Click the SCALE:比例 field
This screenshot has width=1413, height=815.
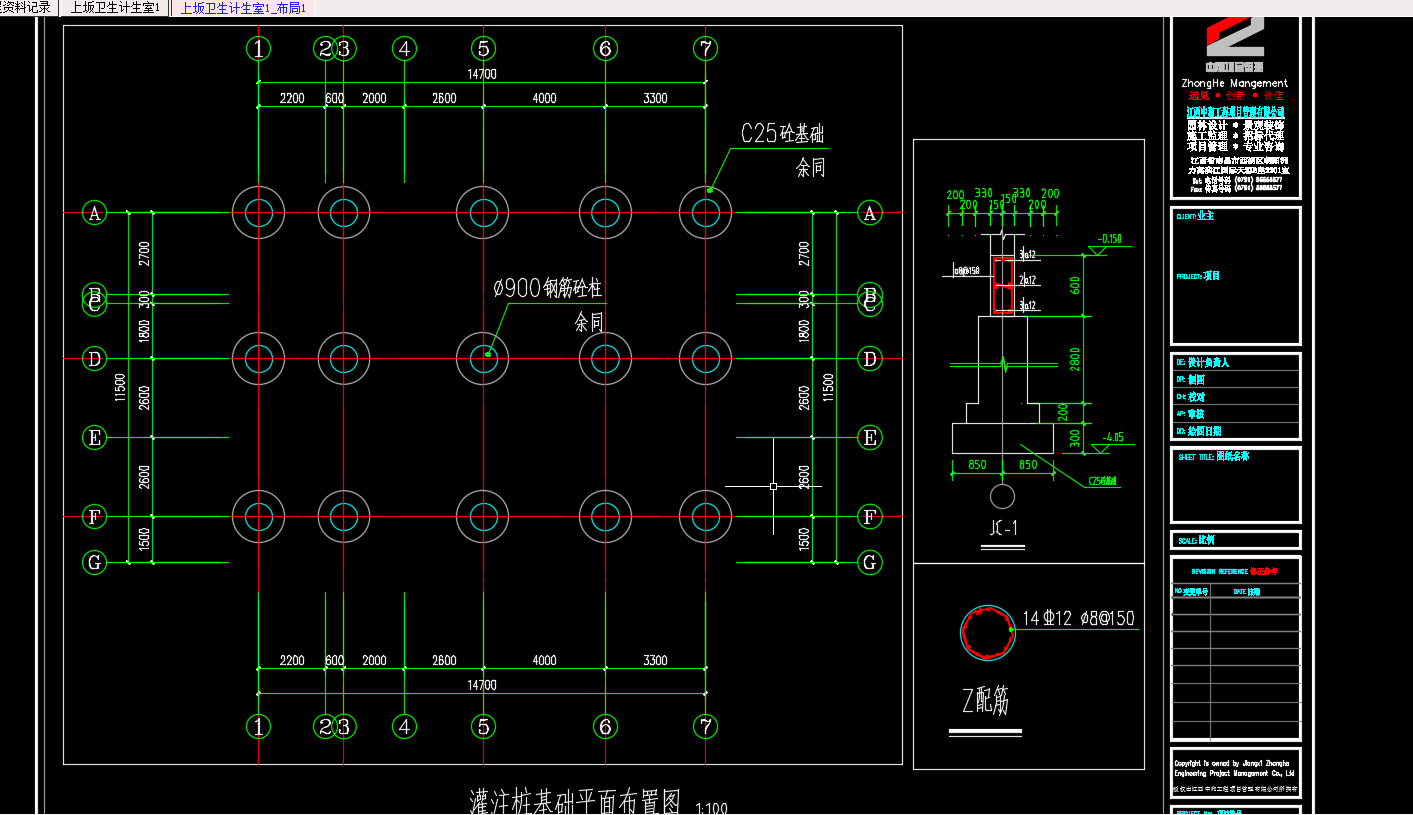(1195, 540)
